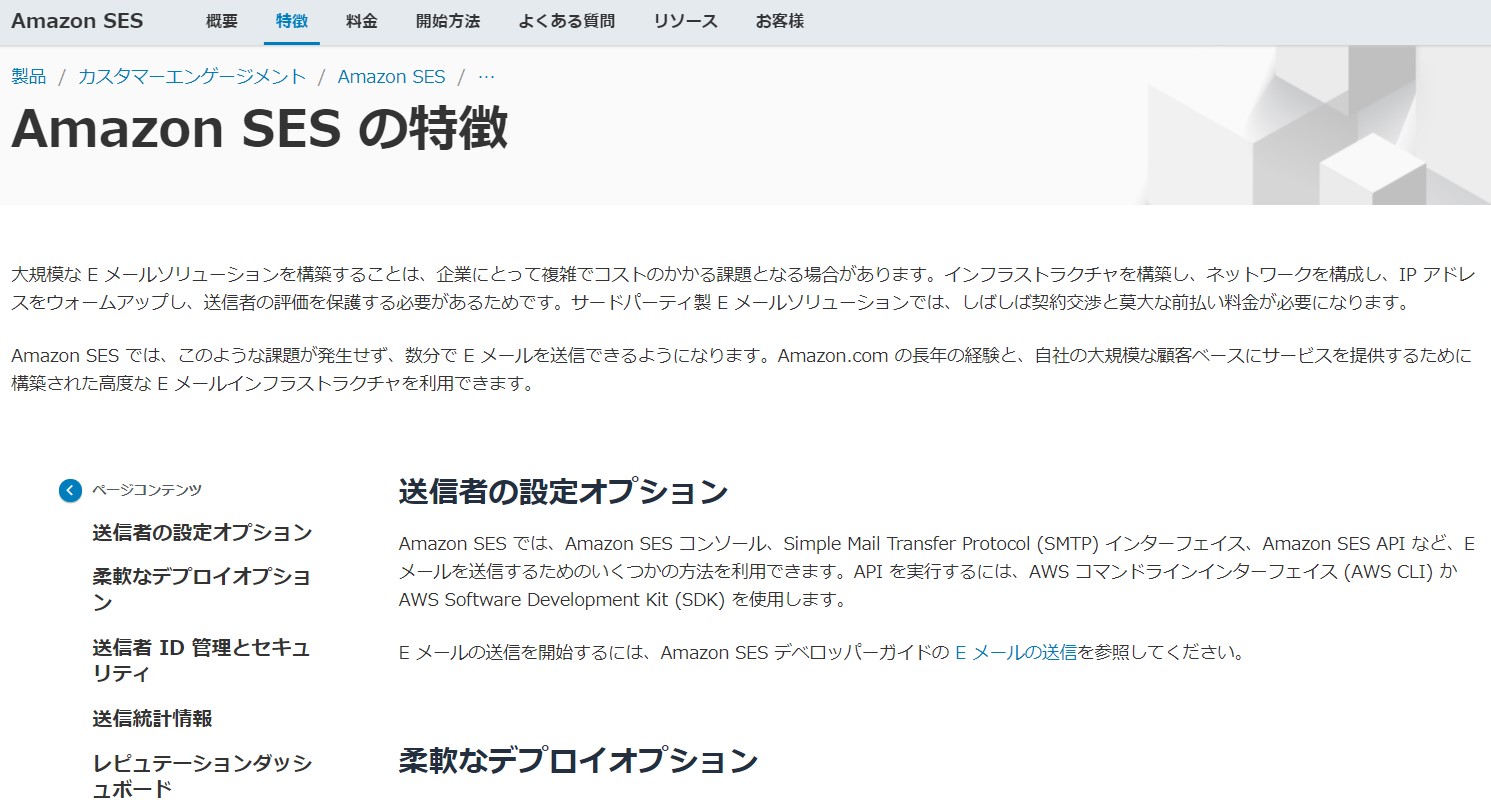This screenshot has height=803, width=1491.
Task: Jump to 柔軟なデプロイオプション in the sidebar
Action: tap(202, 589)
